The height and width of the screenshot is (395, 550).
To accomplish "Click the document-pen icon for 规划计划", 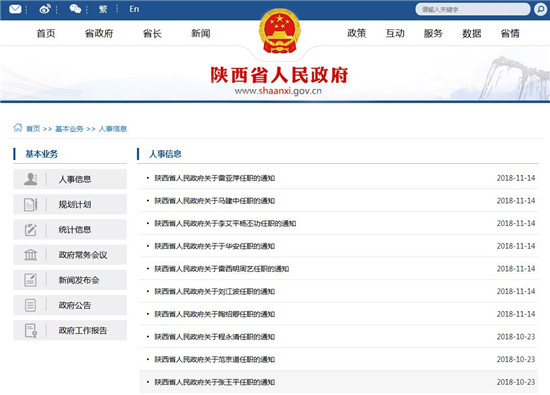I will (x=31, y=205).
